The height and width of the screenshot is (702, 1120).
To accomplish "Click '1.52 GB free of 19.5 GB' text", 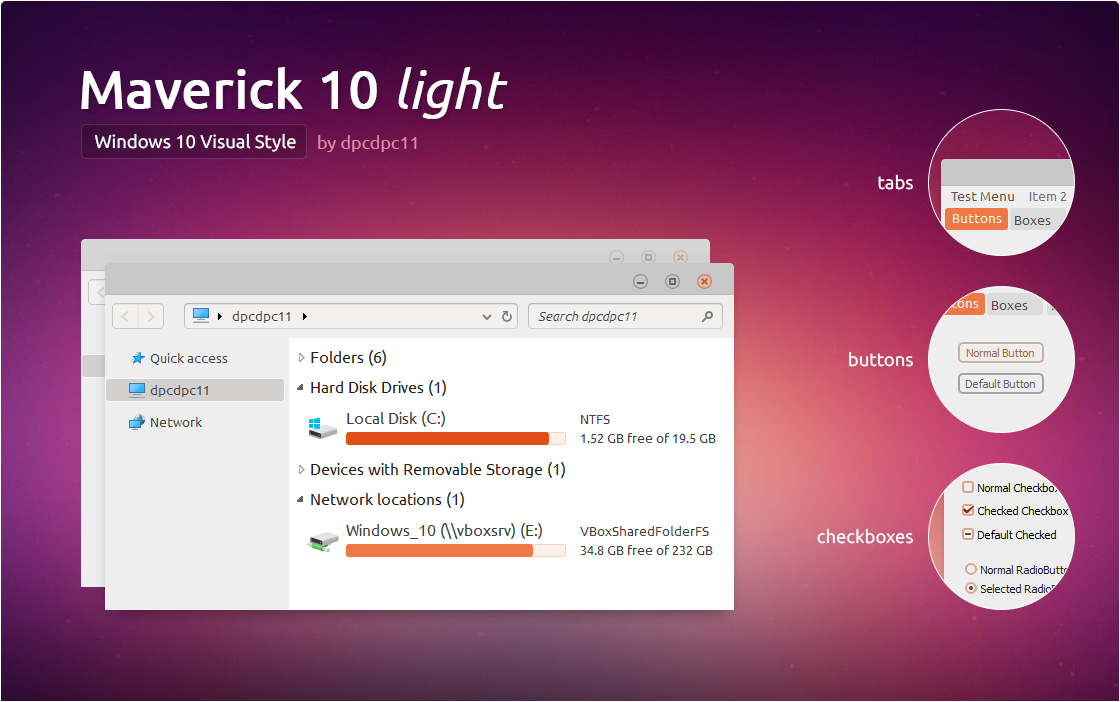I will (x=648, y=438).
